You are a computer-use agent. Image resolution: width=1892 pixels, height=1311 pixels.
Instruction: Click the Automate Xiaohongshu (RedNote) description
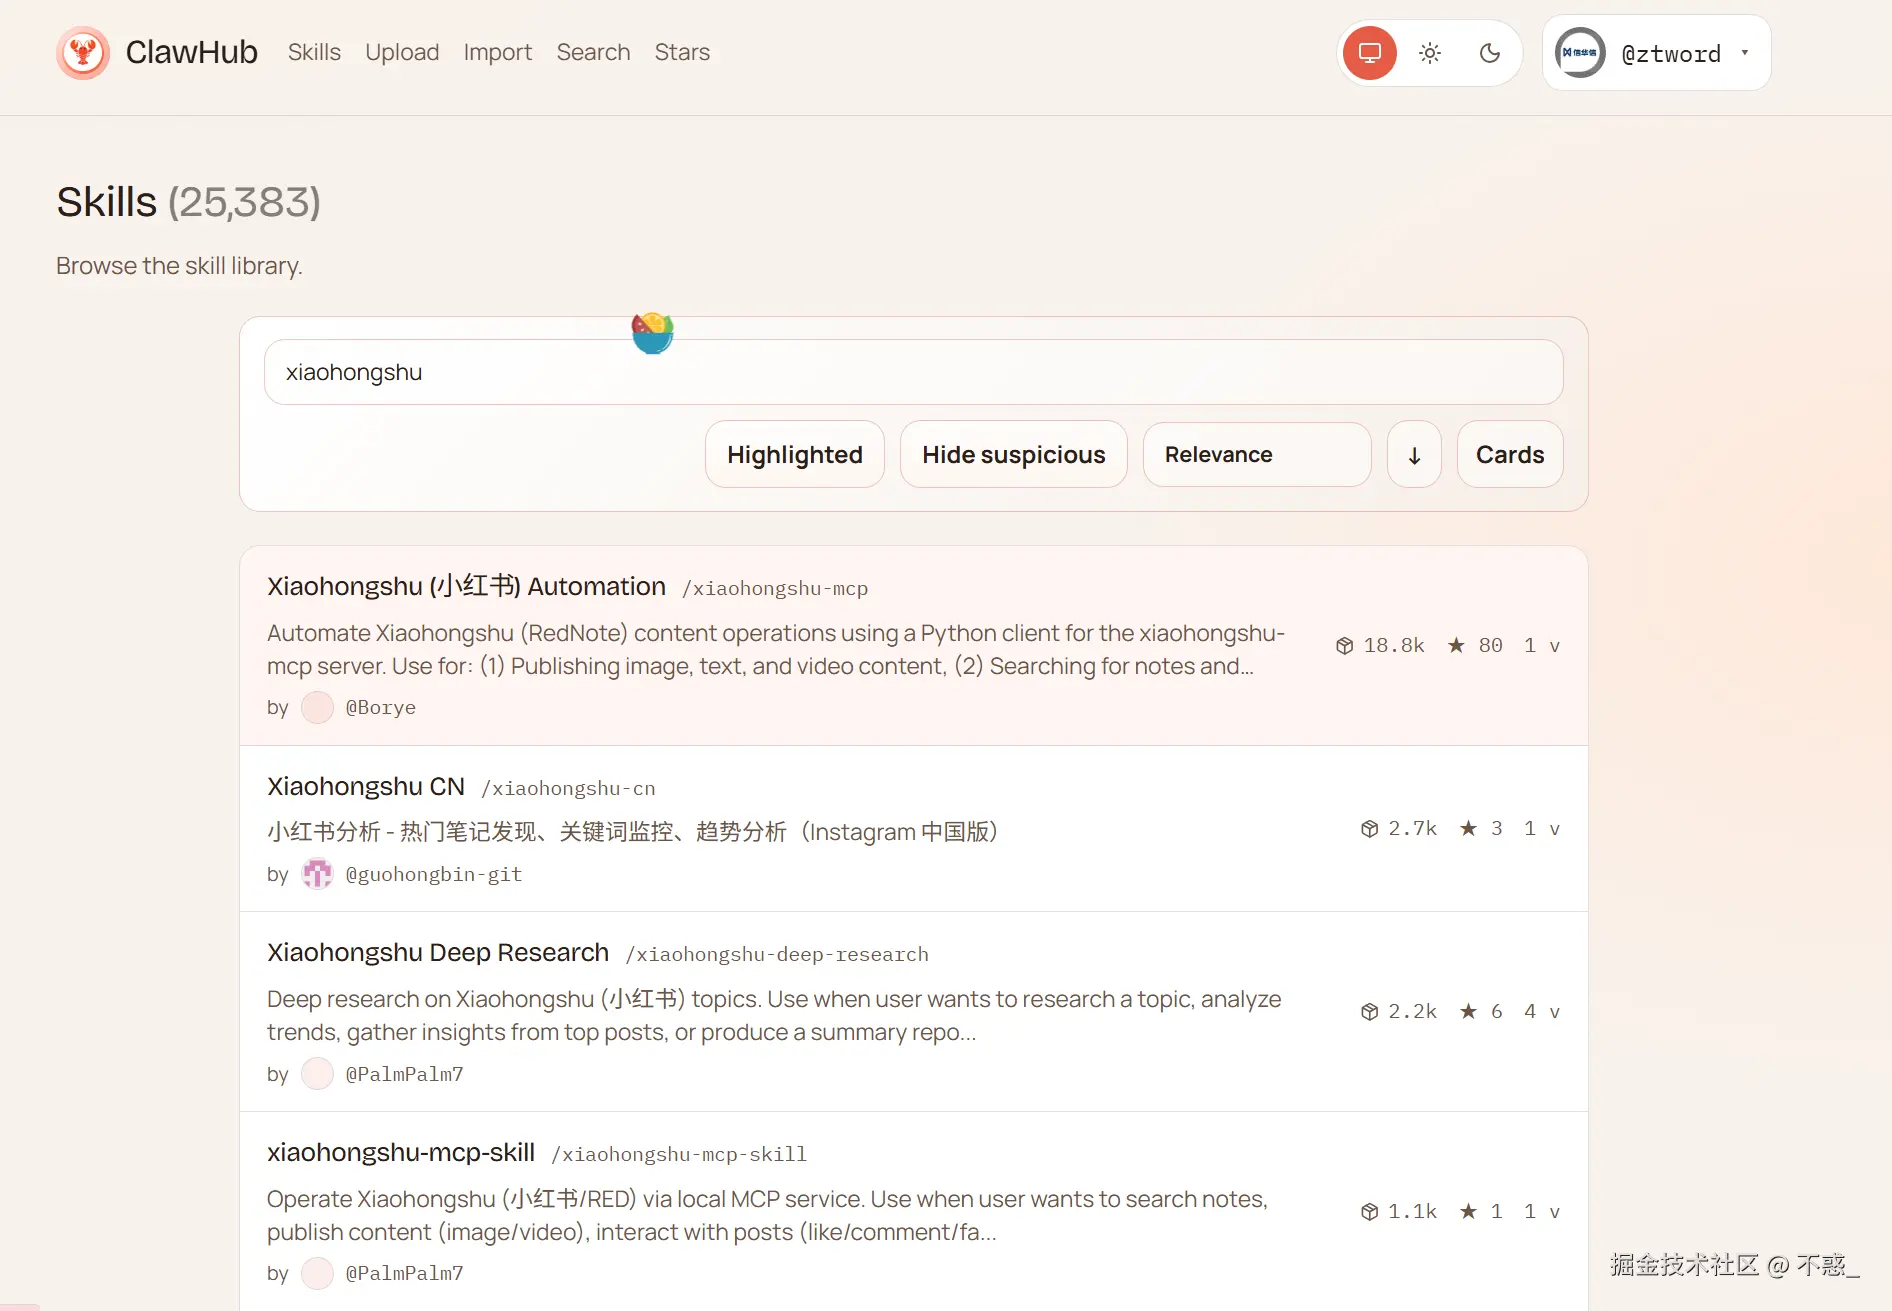[776, 649]
